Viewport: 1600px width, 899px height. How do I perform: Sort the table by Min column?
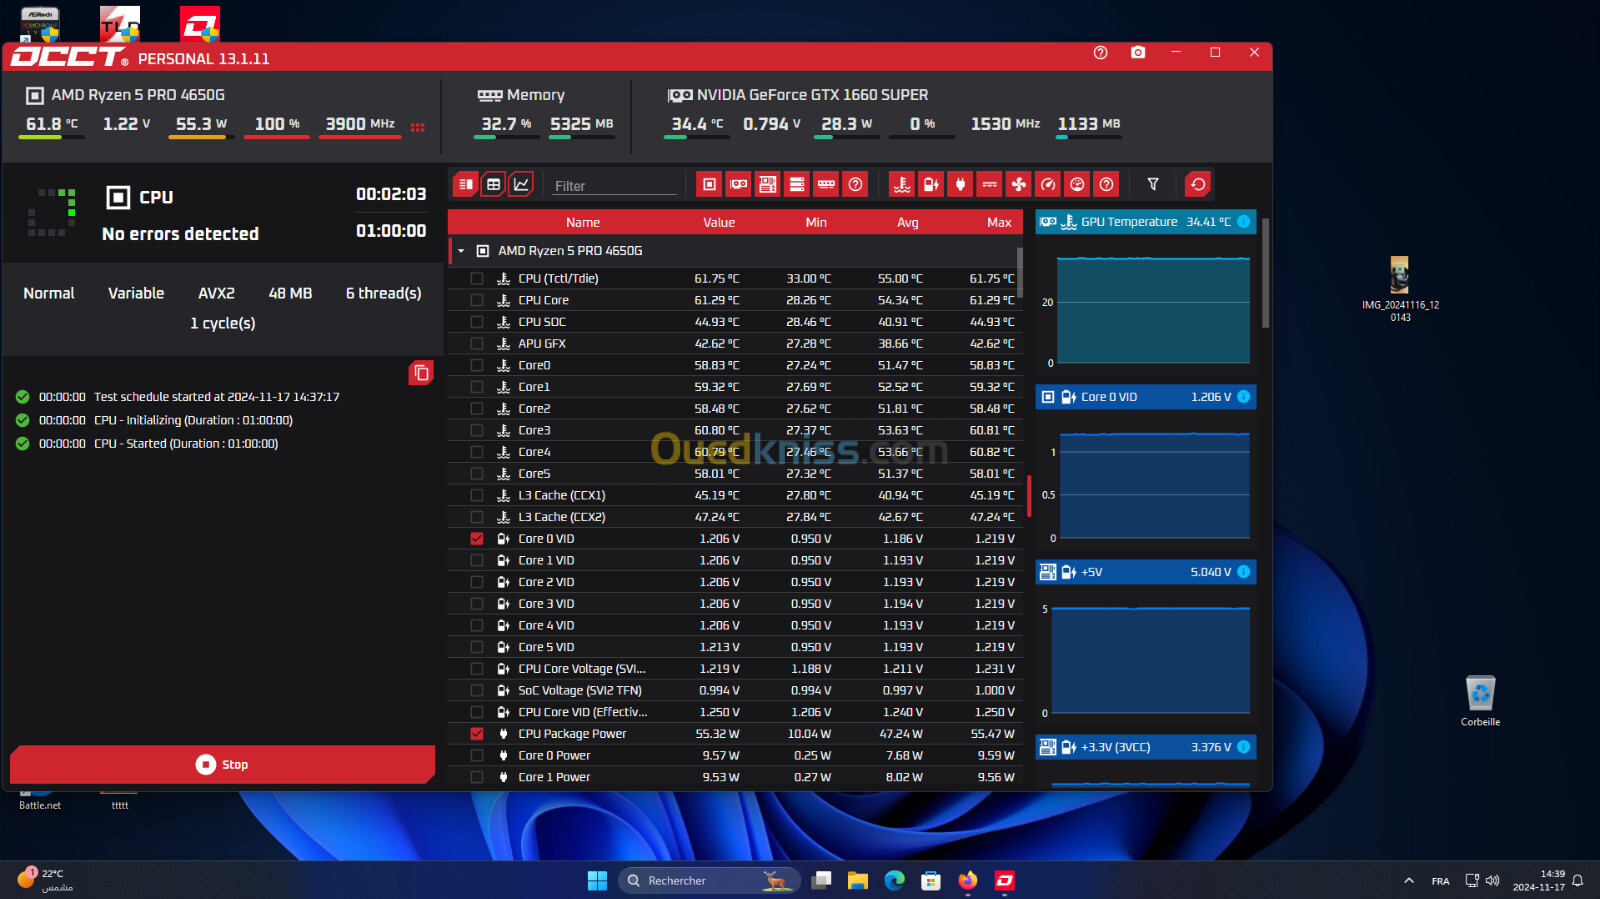[816, 222]
